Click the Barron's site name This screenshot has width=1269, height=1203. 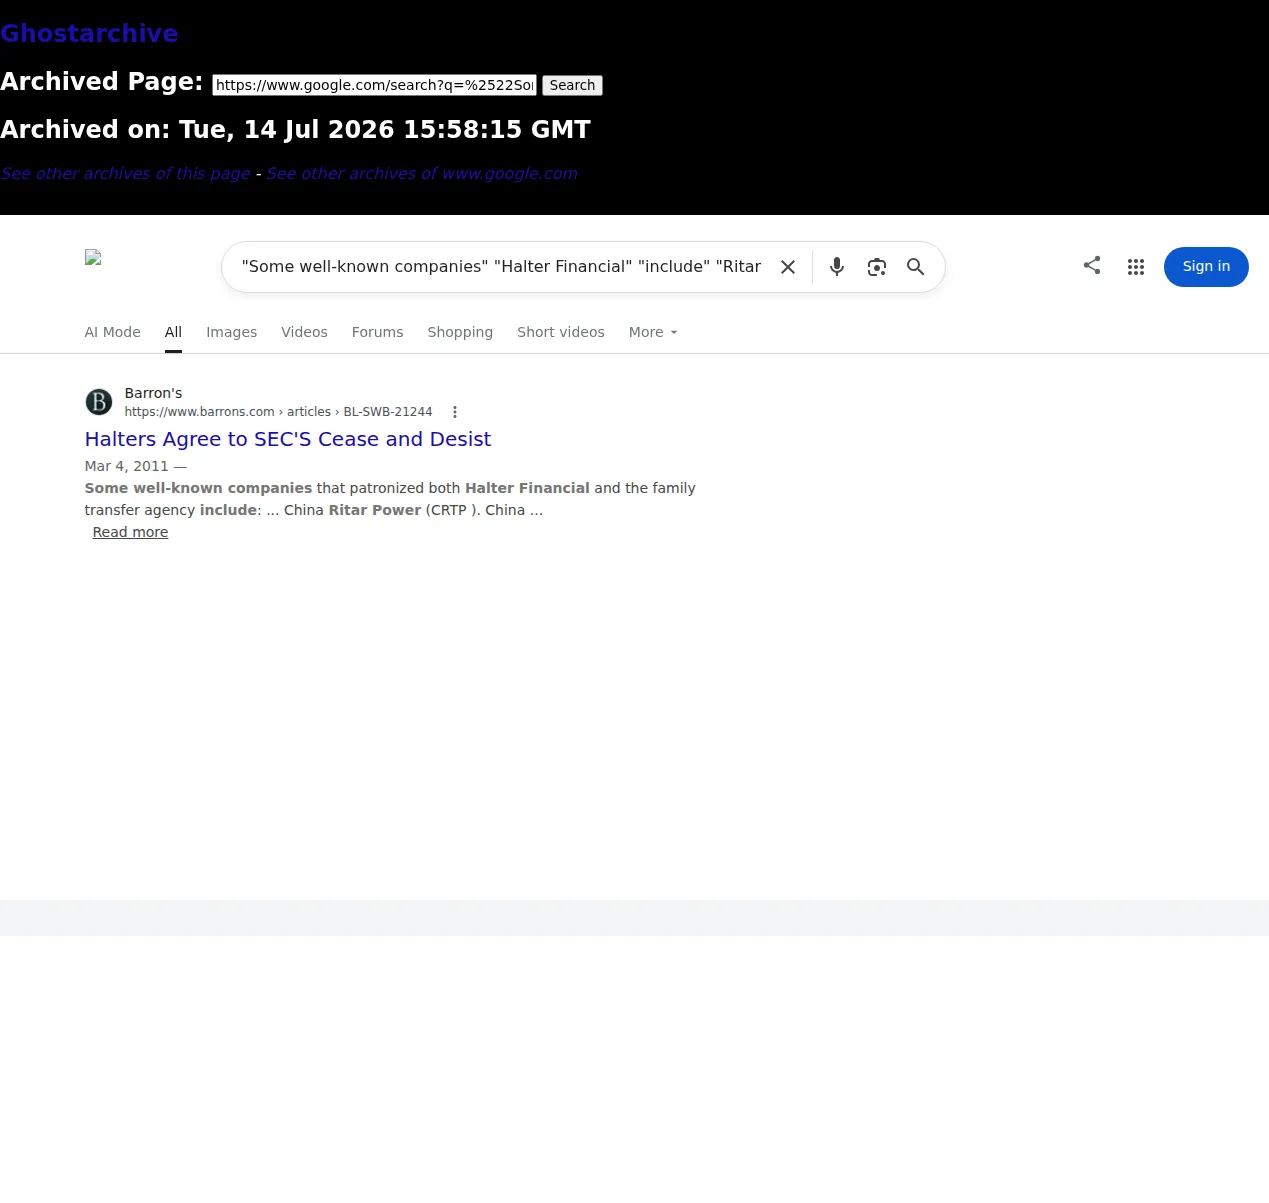(x=153, y=393)
